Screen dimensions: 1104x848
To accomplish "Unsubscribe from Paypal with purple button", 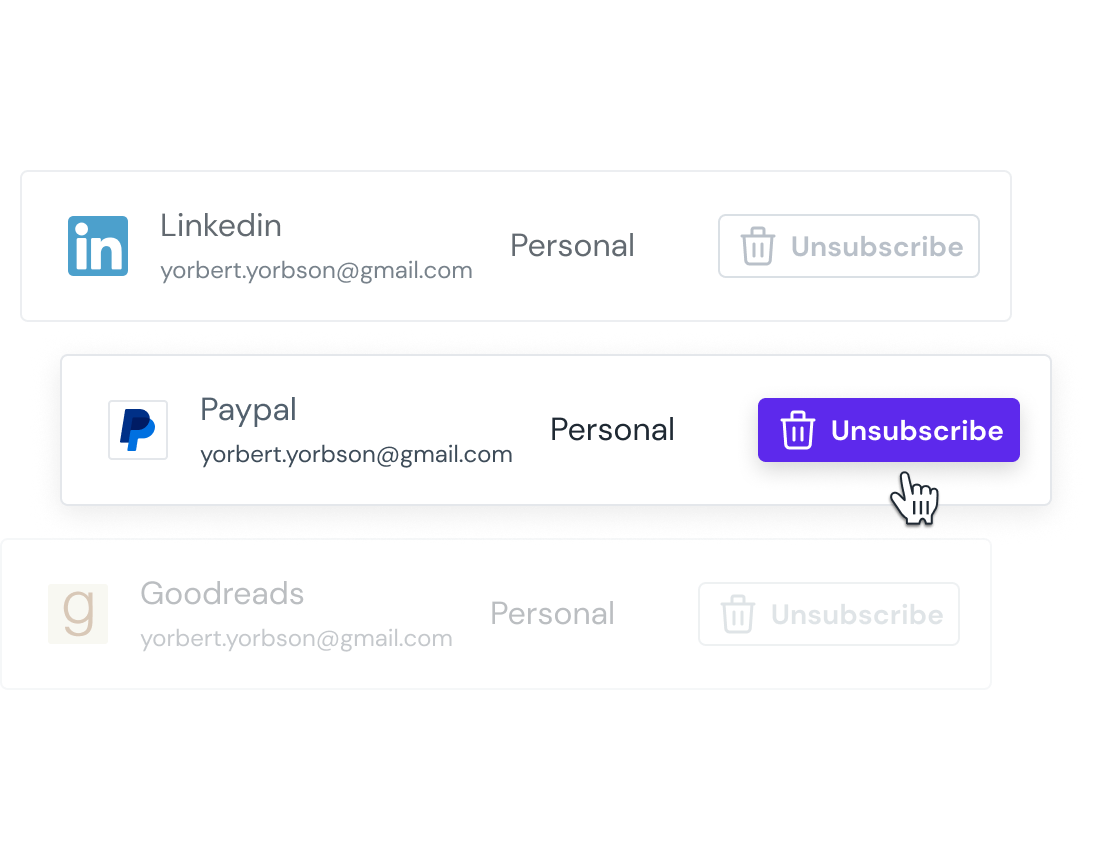I will pyautogui.click(x=889, y=430).
